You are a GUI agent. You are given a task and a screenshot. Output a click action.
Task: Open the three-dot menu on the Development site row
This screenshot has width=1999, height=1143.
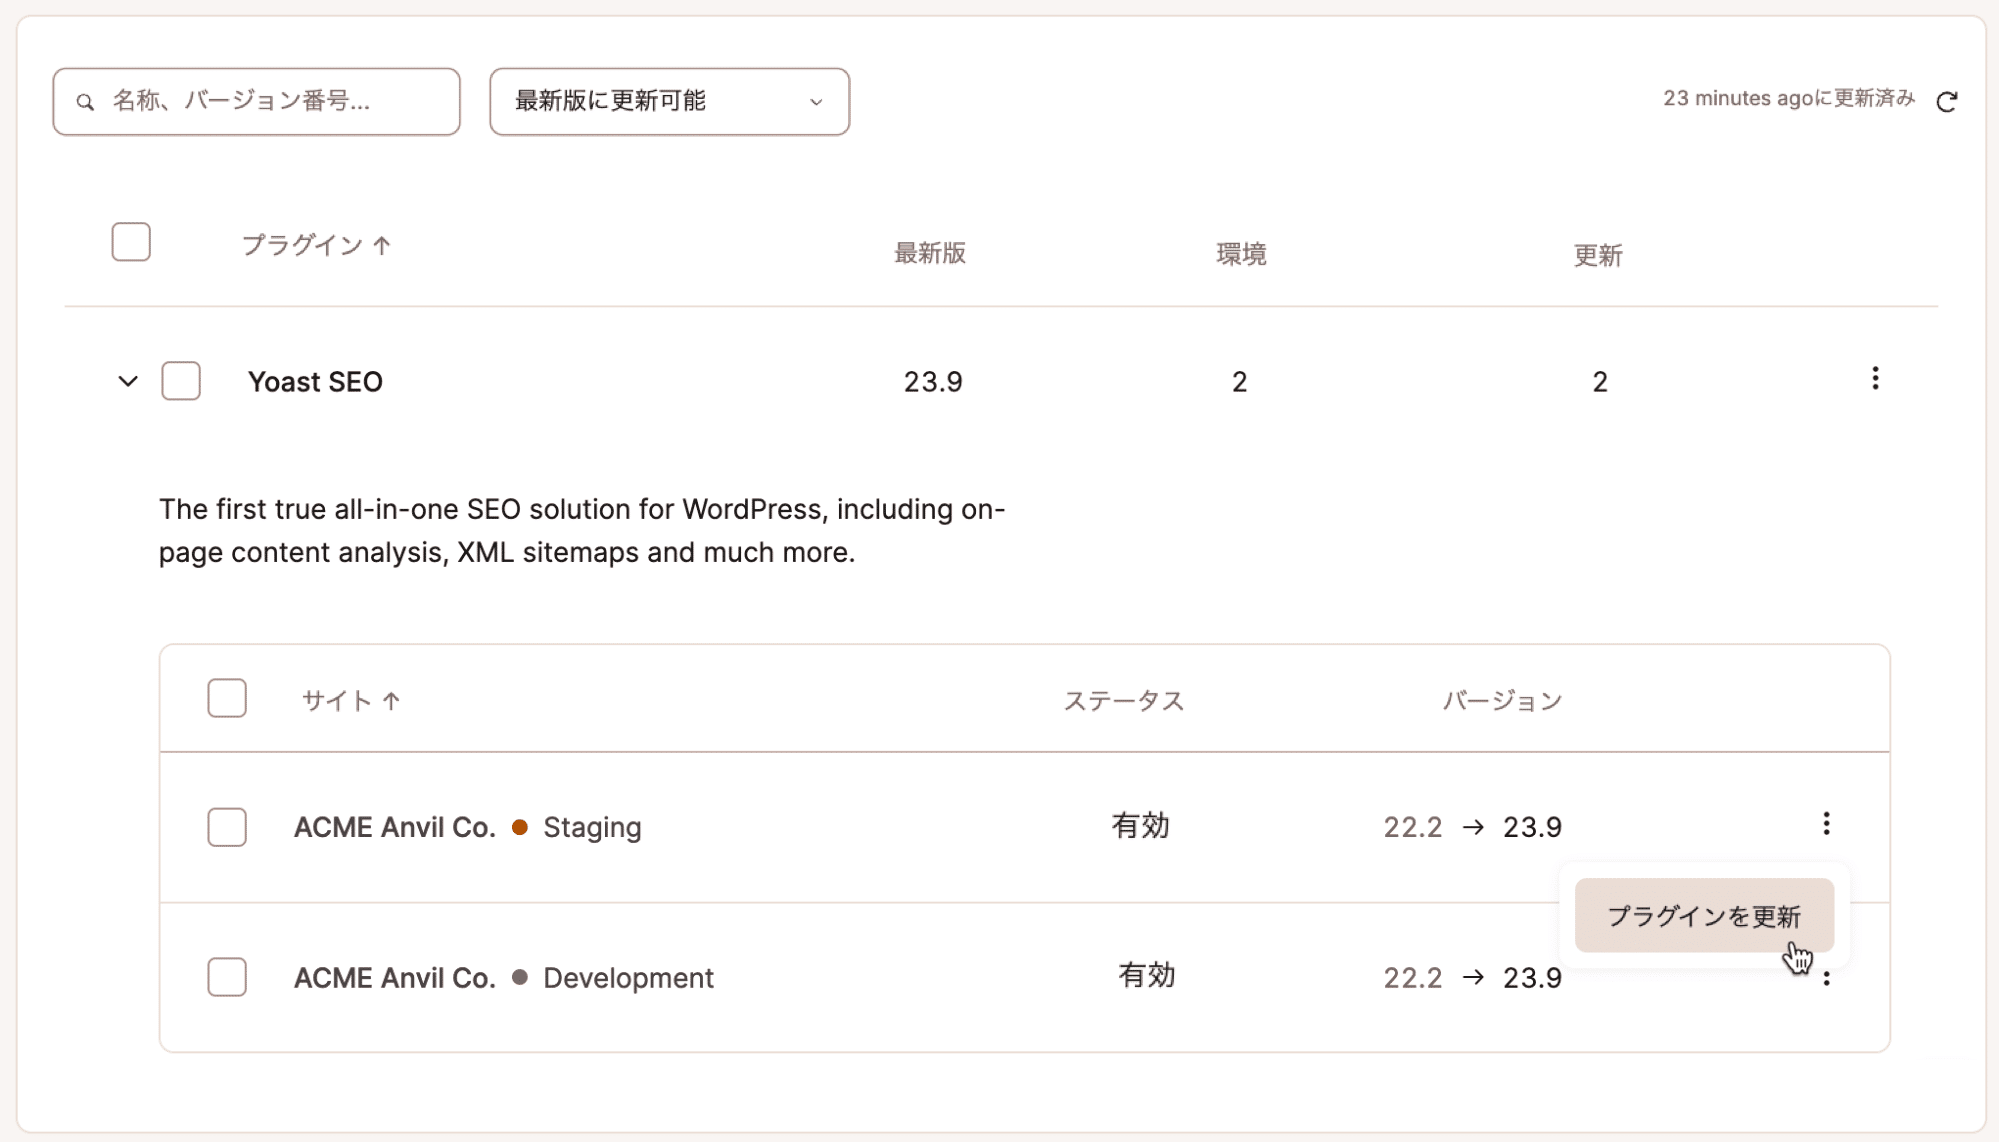point(1827,977)
